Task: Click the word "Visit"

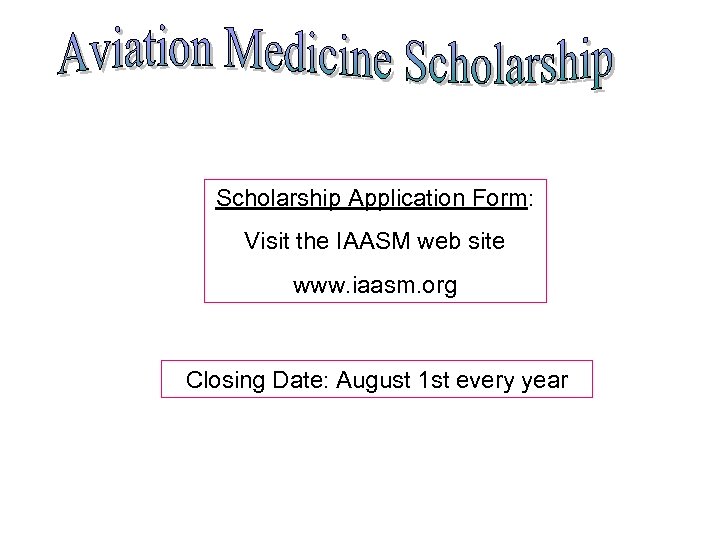Action: 264,242
